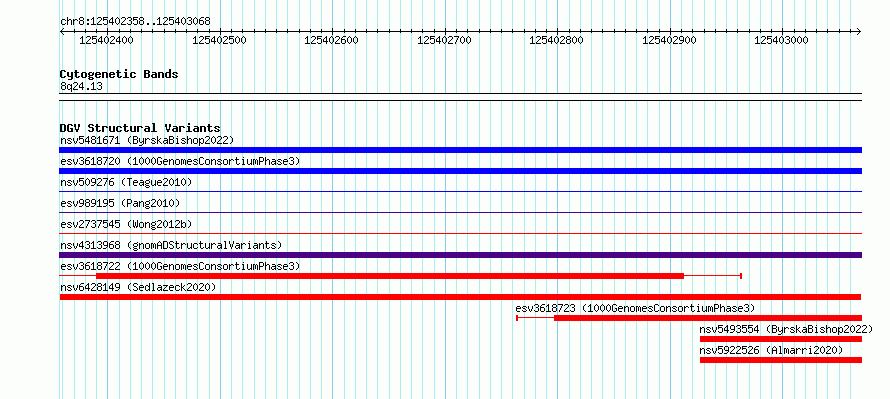The image size is (890, 399).
Task: Click ruler position 125402400
Action: pos(107,40)
